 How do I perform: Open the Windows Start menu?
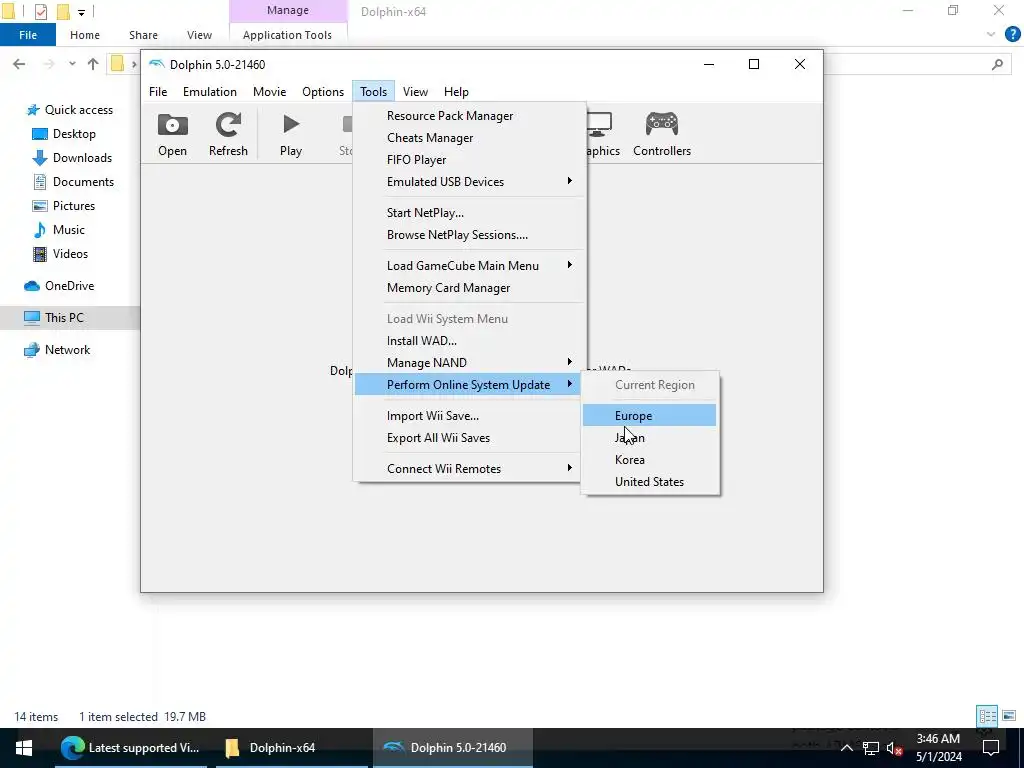click(24, 748)
